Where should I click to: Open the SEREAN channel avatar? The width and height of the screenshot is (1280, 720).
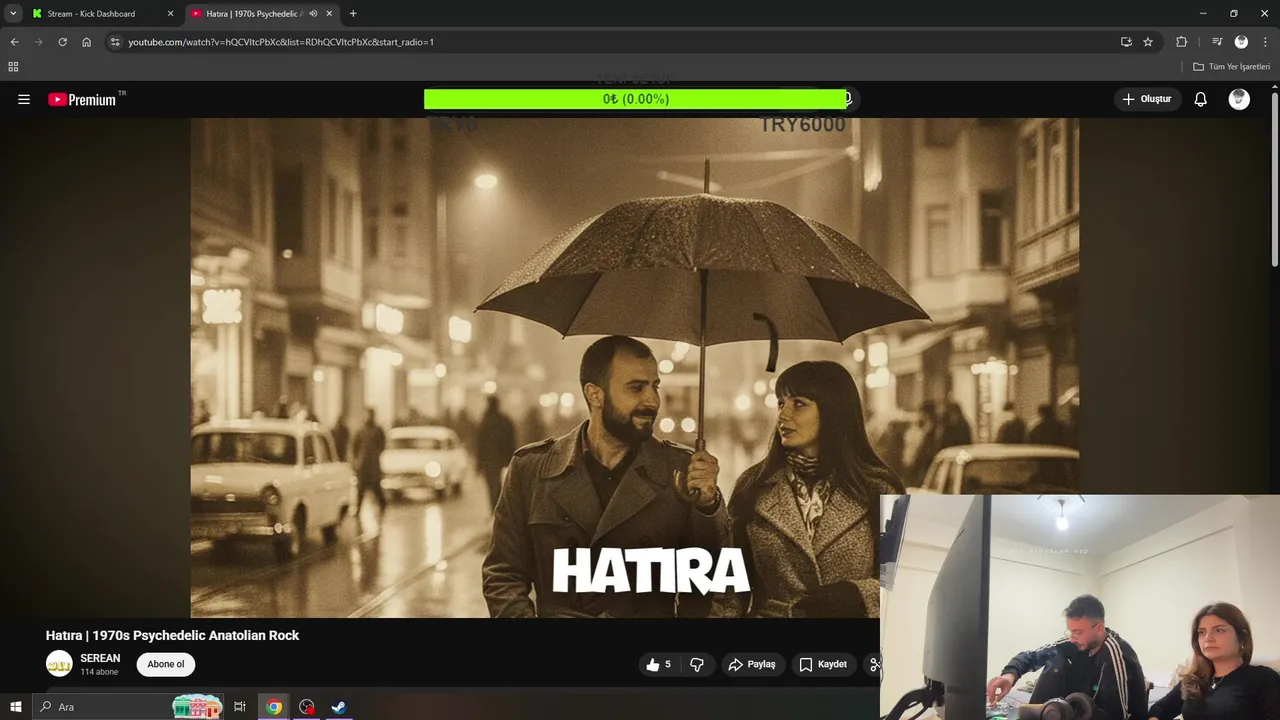coord(59,663)
